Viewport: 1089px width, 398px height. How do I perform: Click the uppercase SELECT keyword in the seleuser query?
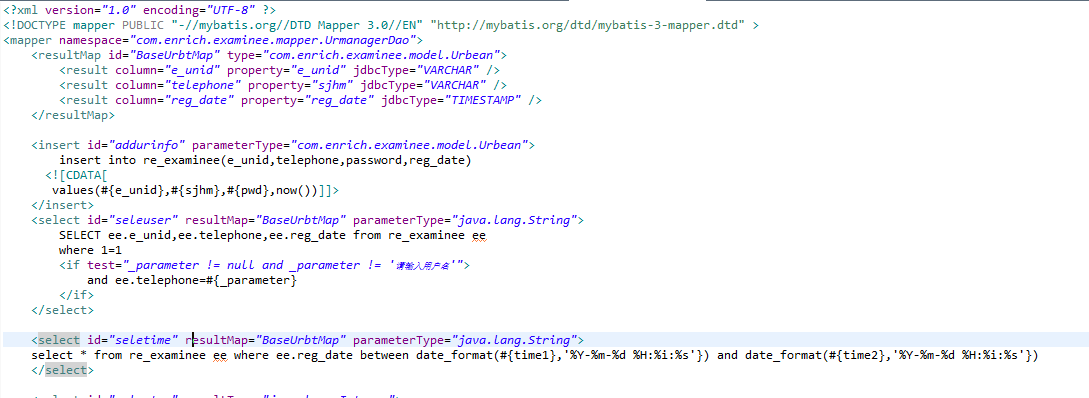click(x=80, y=235)
